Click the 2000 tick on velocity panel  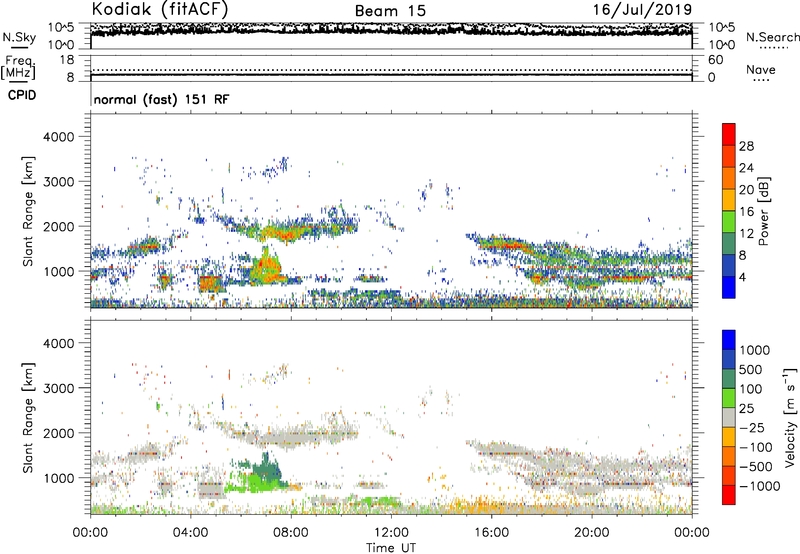[x=59, y=433]
